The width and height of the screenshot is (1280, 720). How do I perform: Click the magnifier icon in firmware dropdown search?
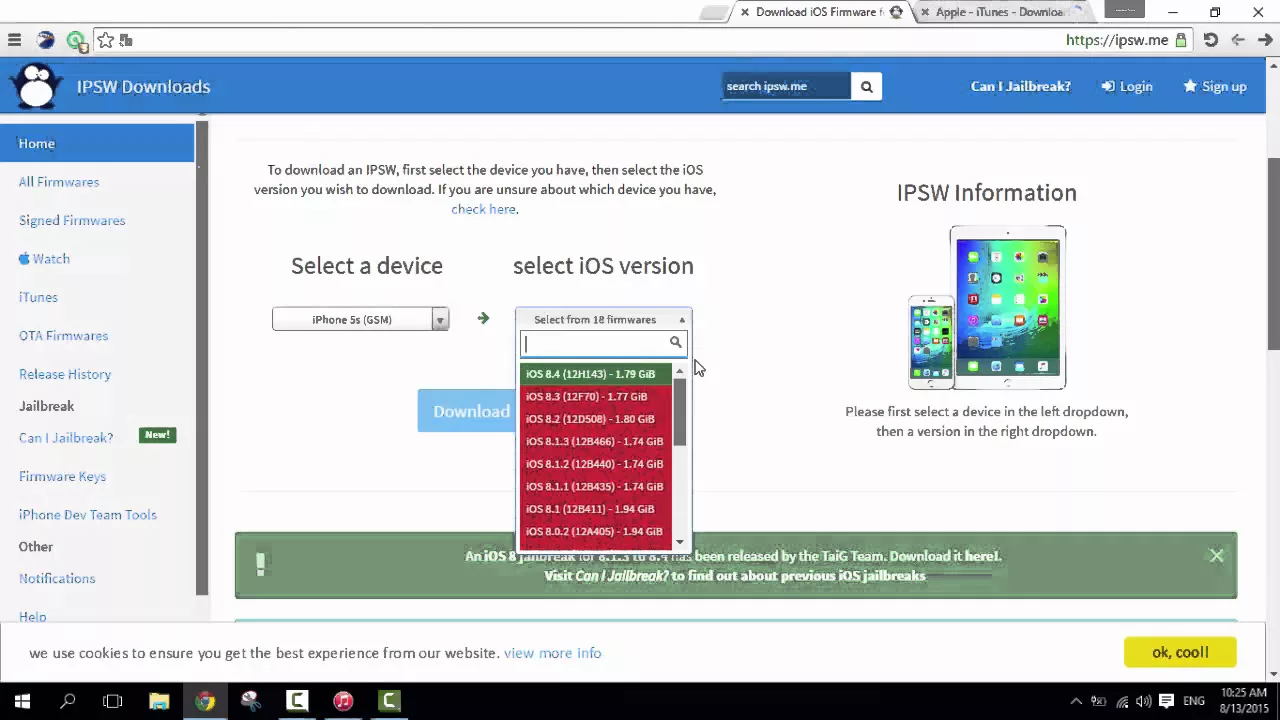pos(676,343)
